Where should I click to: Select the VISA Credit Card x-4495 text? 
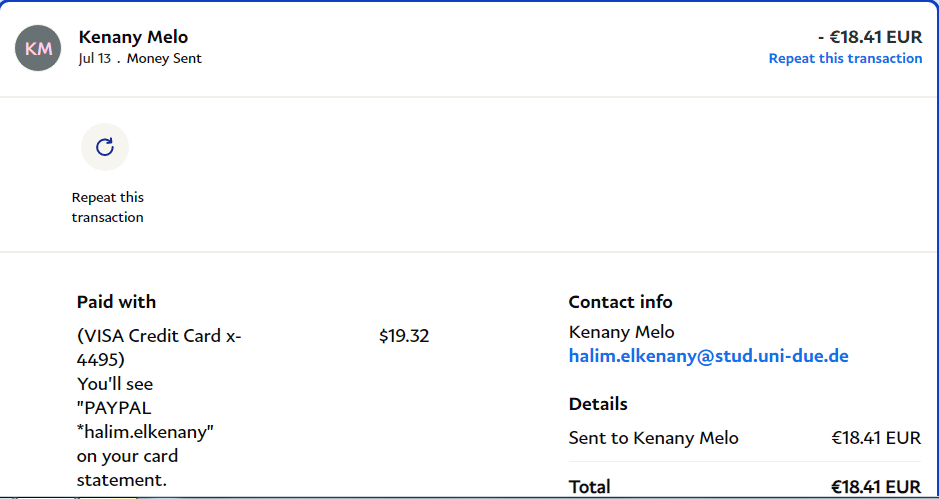159,347
